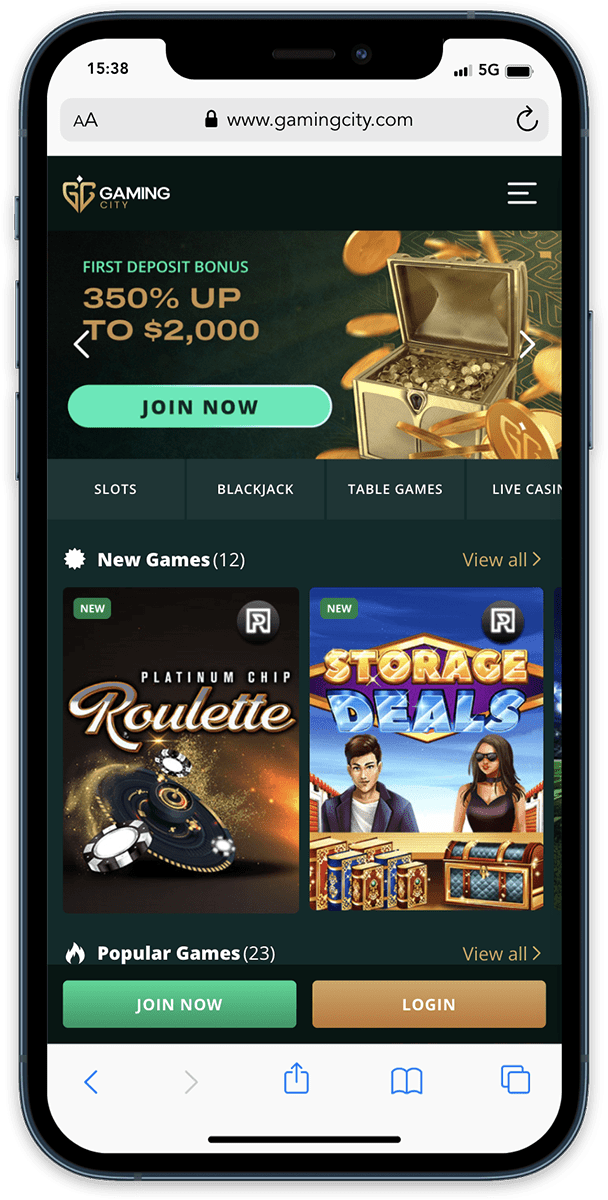608x1200 pixels.
Task: Click provider badge on Platinum Chip Roulette
Action: (258, 621)
